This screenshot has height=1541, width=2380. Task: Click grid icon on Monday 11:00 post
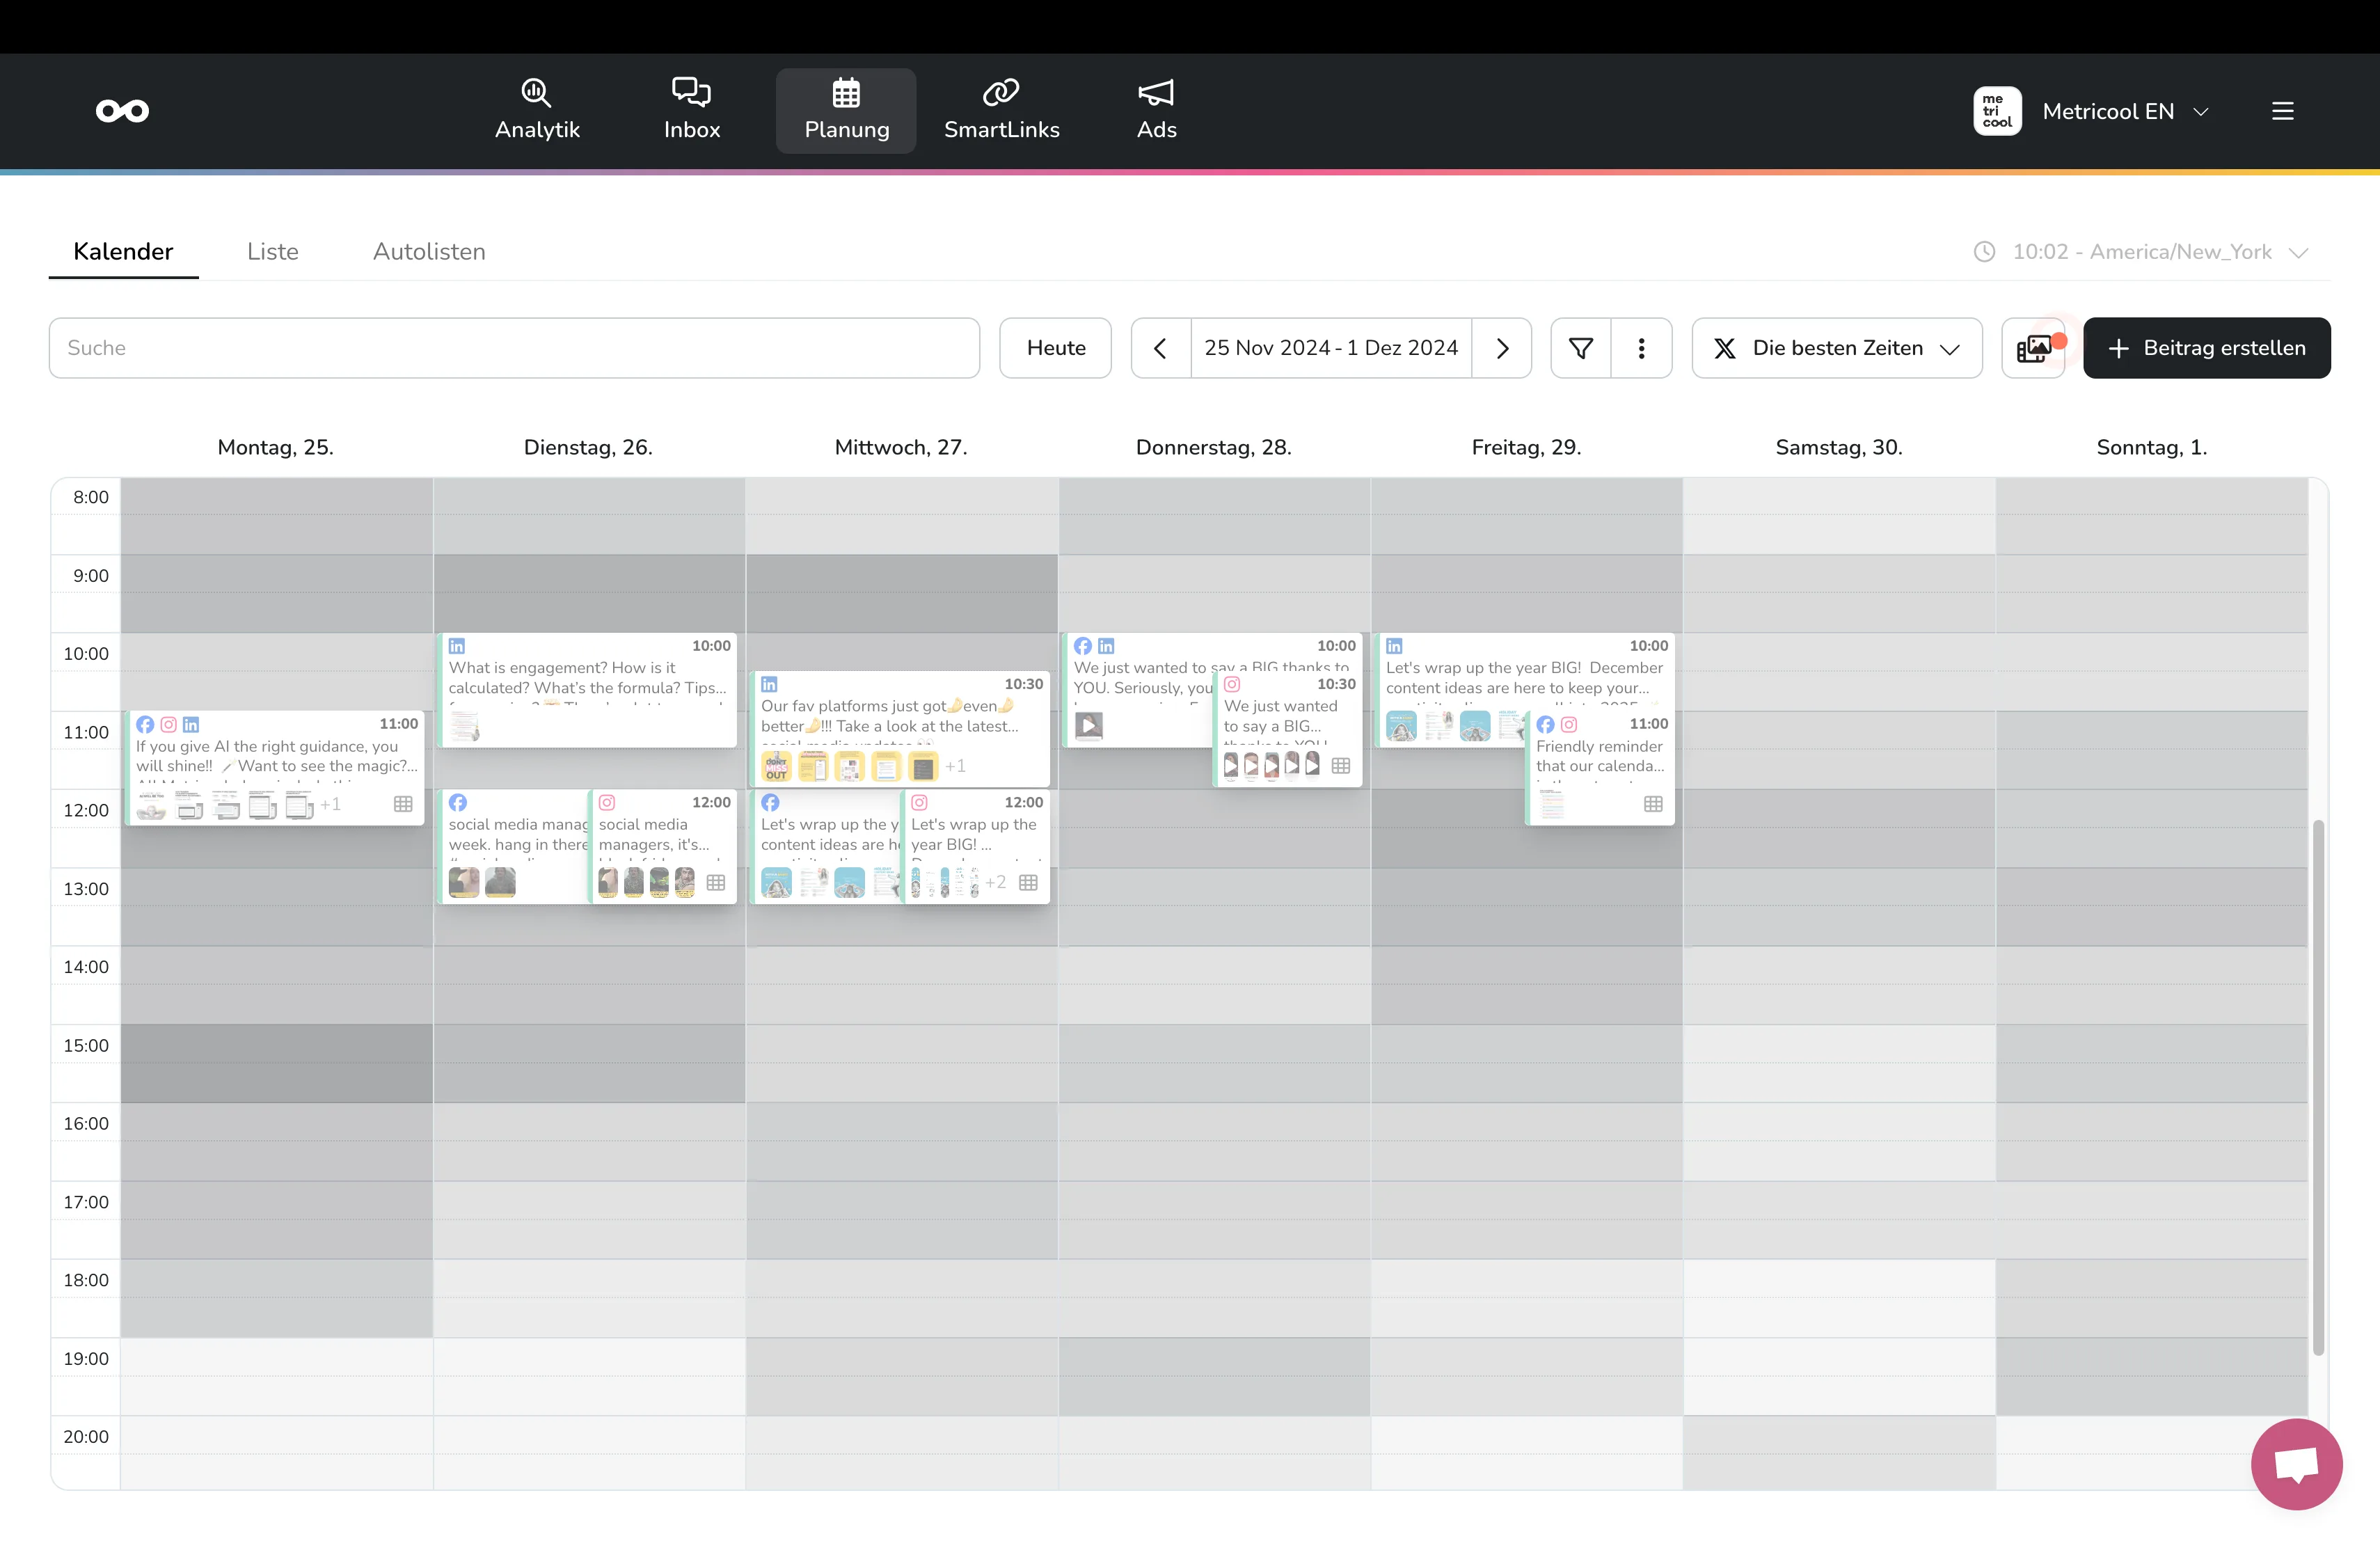pos(403,804)
